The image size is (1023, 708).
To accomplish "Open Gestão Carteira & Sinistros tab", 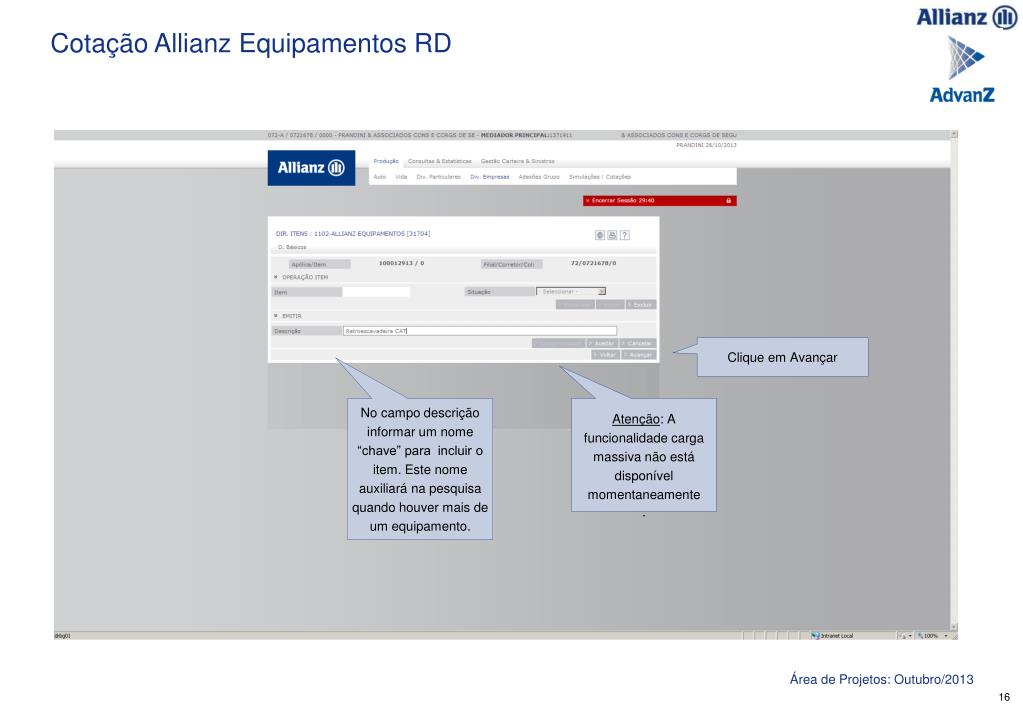I will [518, 161].
